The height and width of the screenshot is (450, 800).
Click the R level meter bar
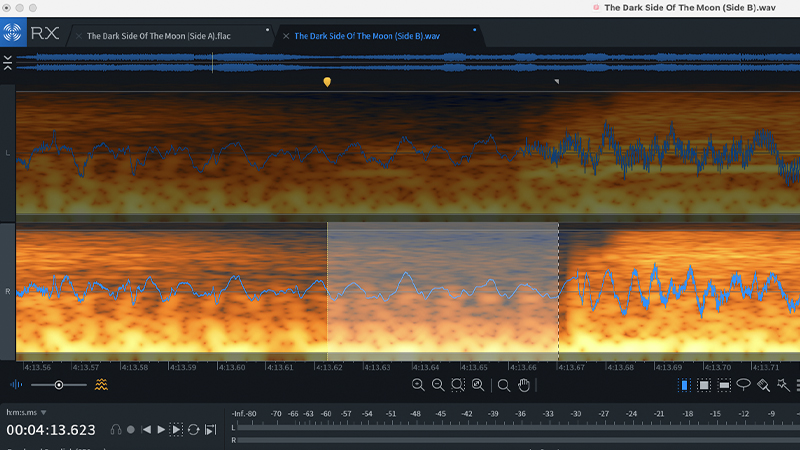pyautogui.click(x=518, y=440)
